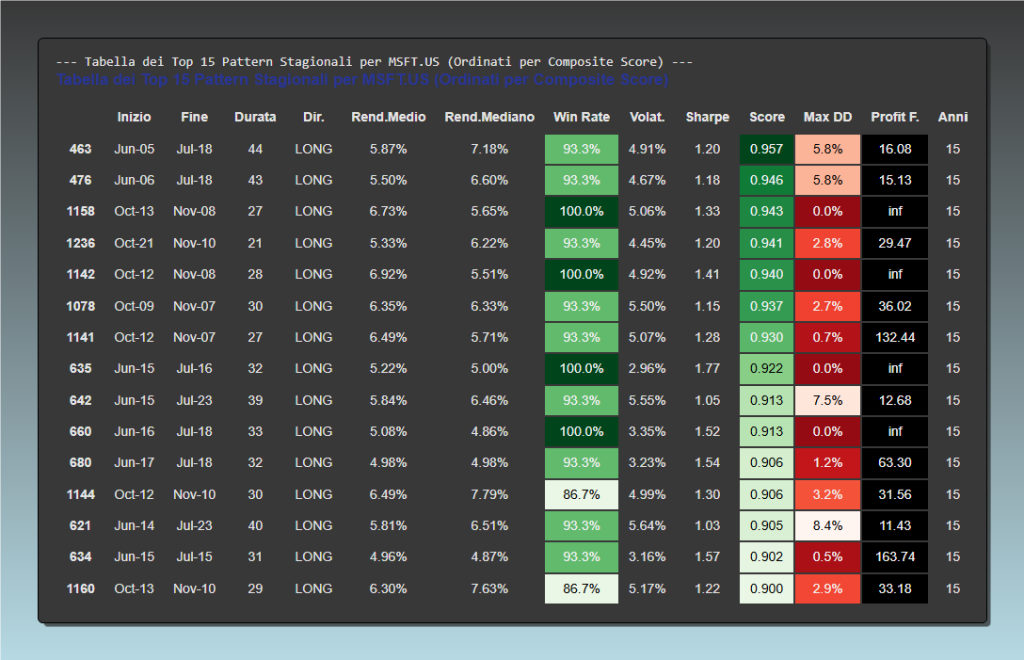Click the 5.64% volatility cell
Image resolution: width=1024 pixels, height=660 pixels.
pos(647,526)
